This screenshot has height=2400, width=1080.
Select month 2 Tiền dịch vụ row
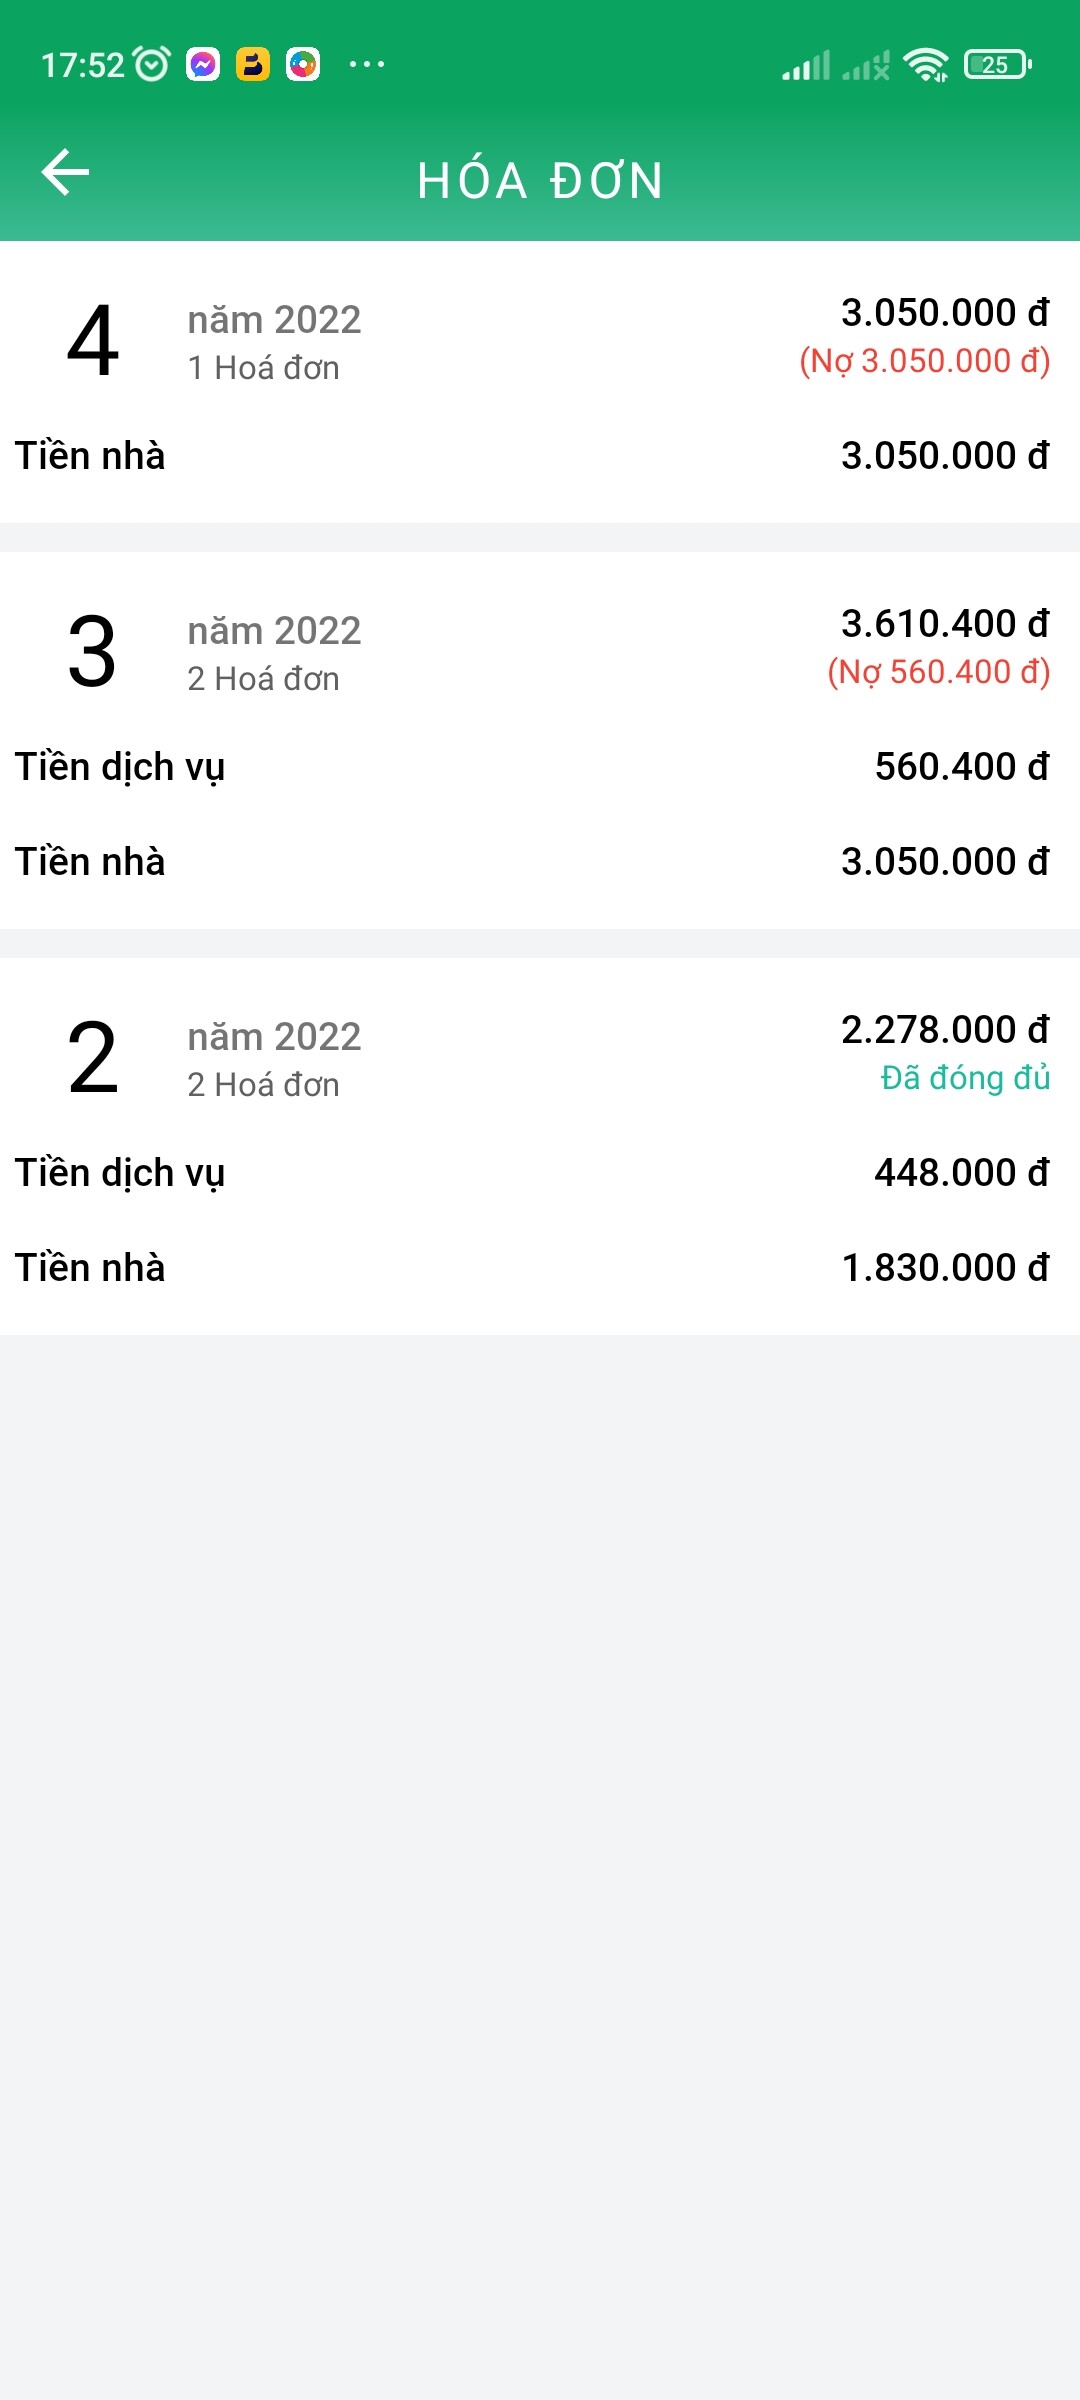(x=540, y=1173)
